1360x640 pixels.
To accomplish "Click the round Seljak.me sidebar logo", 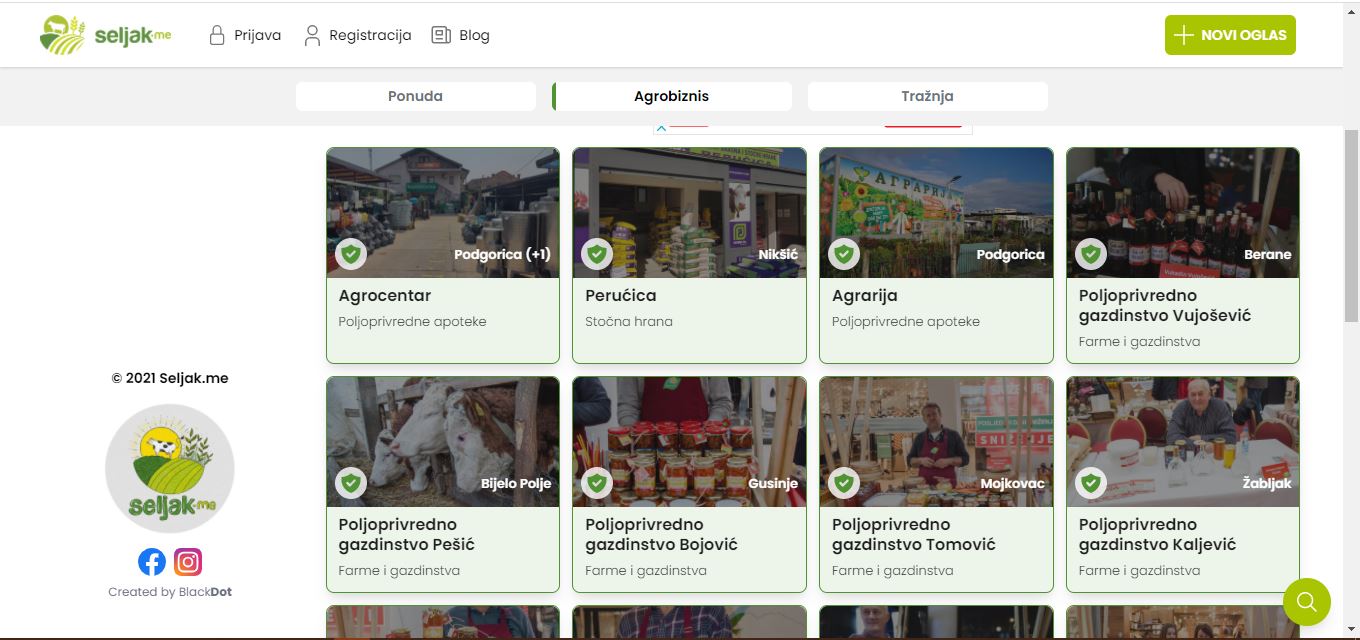I will pos(170,468).
